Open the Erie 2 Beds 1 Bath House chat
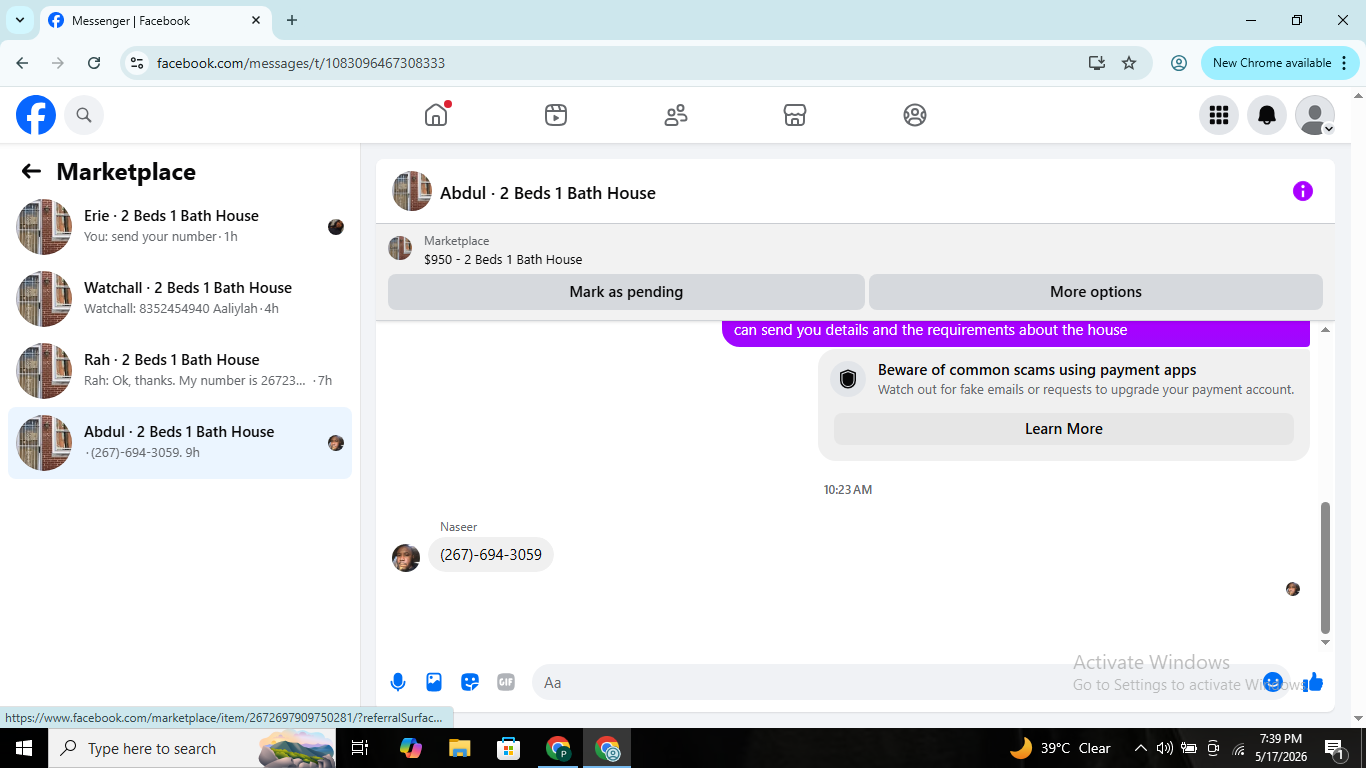1366x768 pixels. [x=180, y=227]
